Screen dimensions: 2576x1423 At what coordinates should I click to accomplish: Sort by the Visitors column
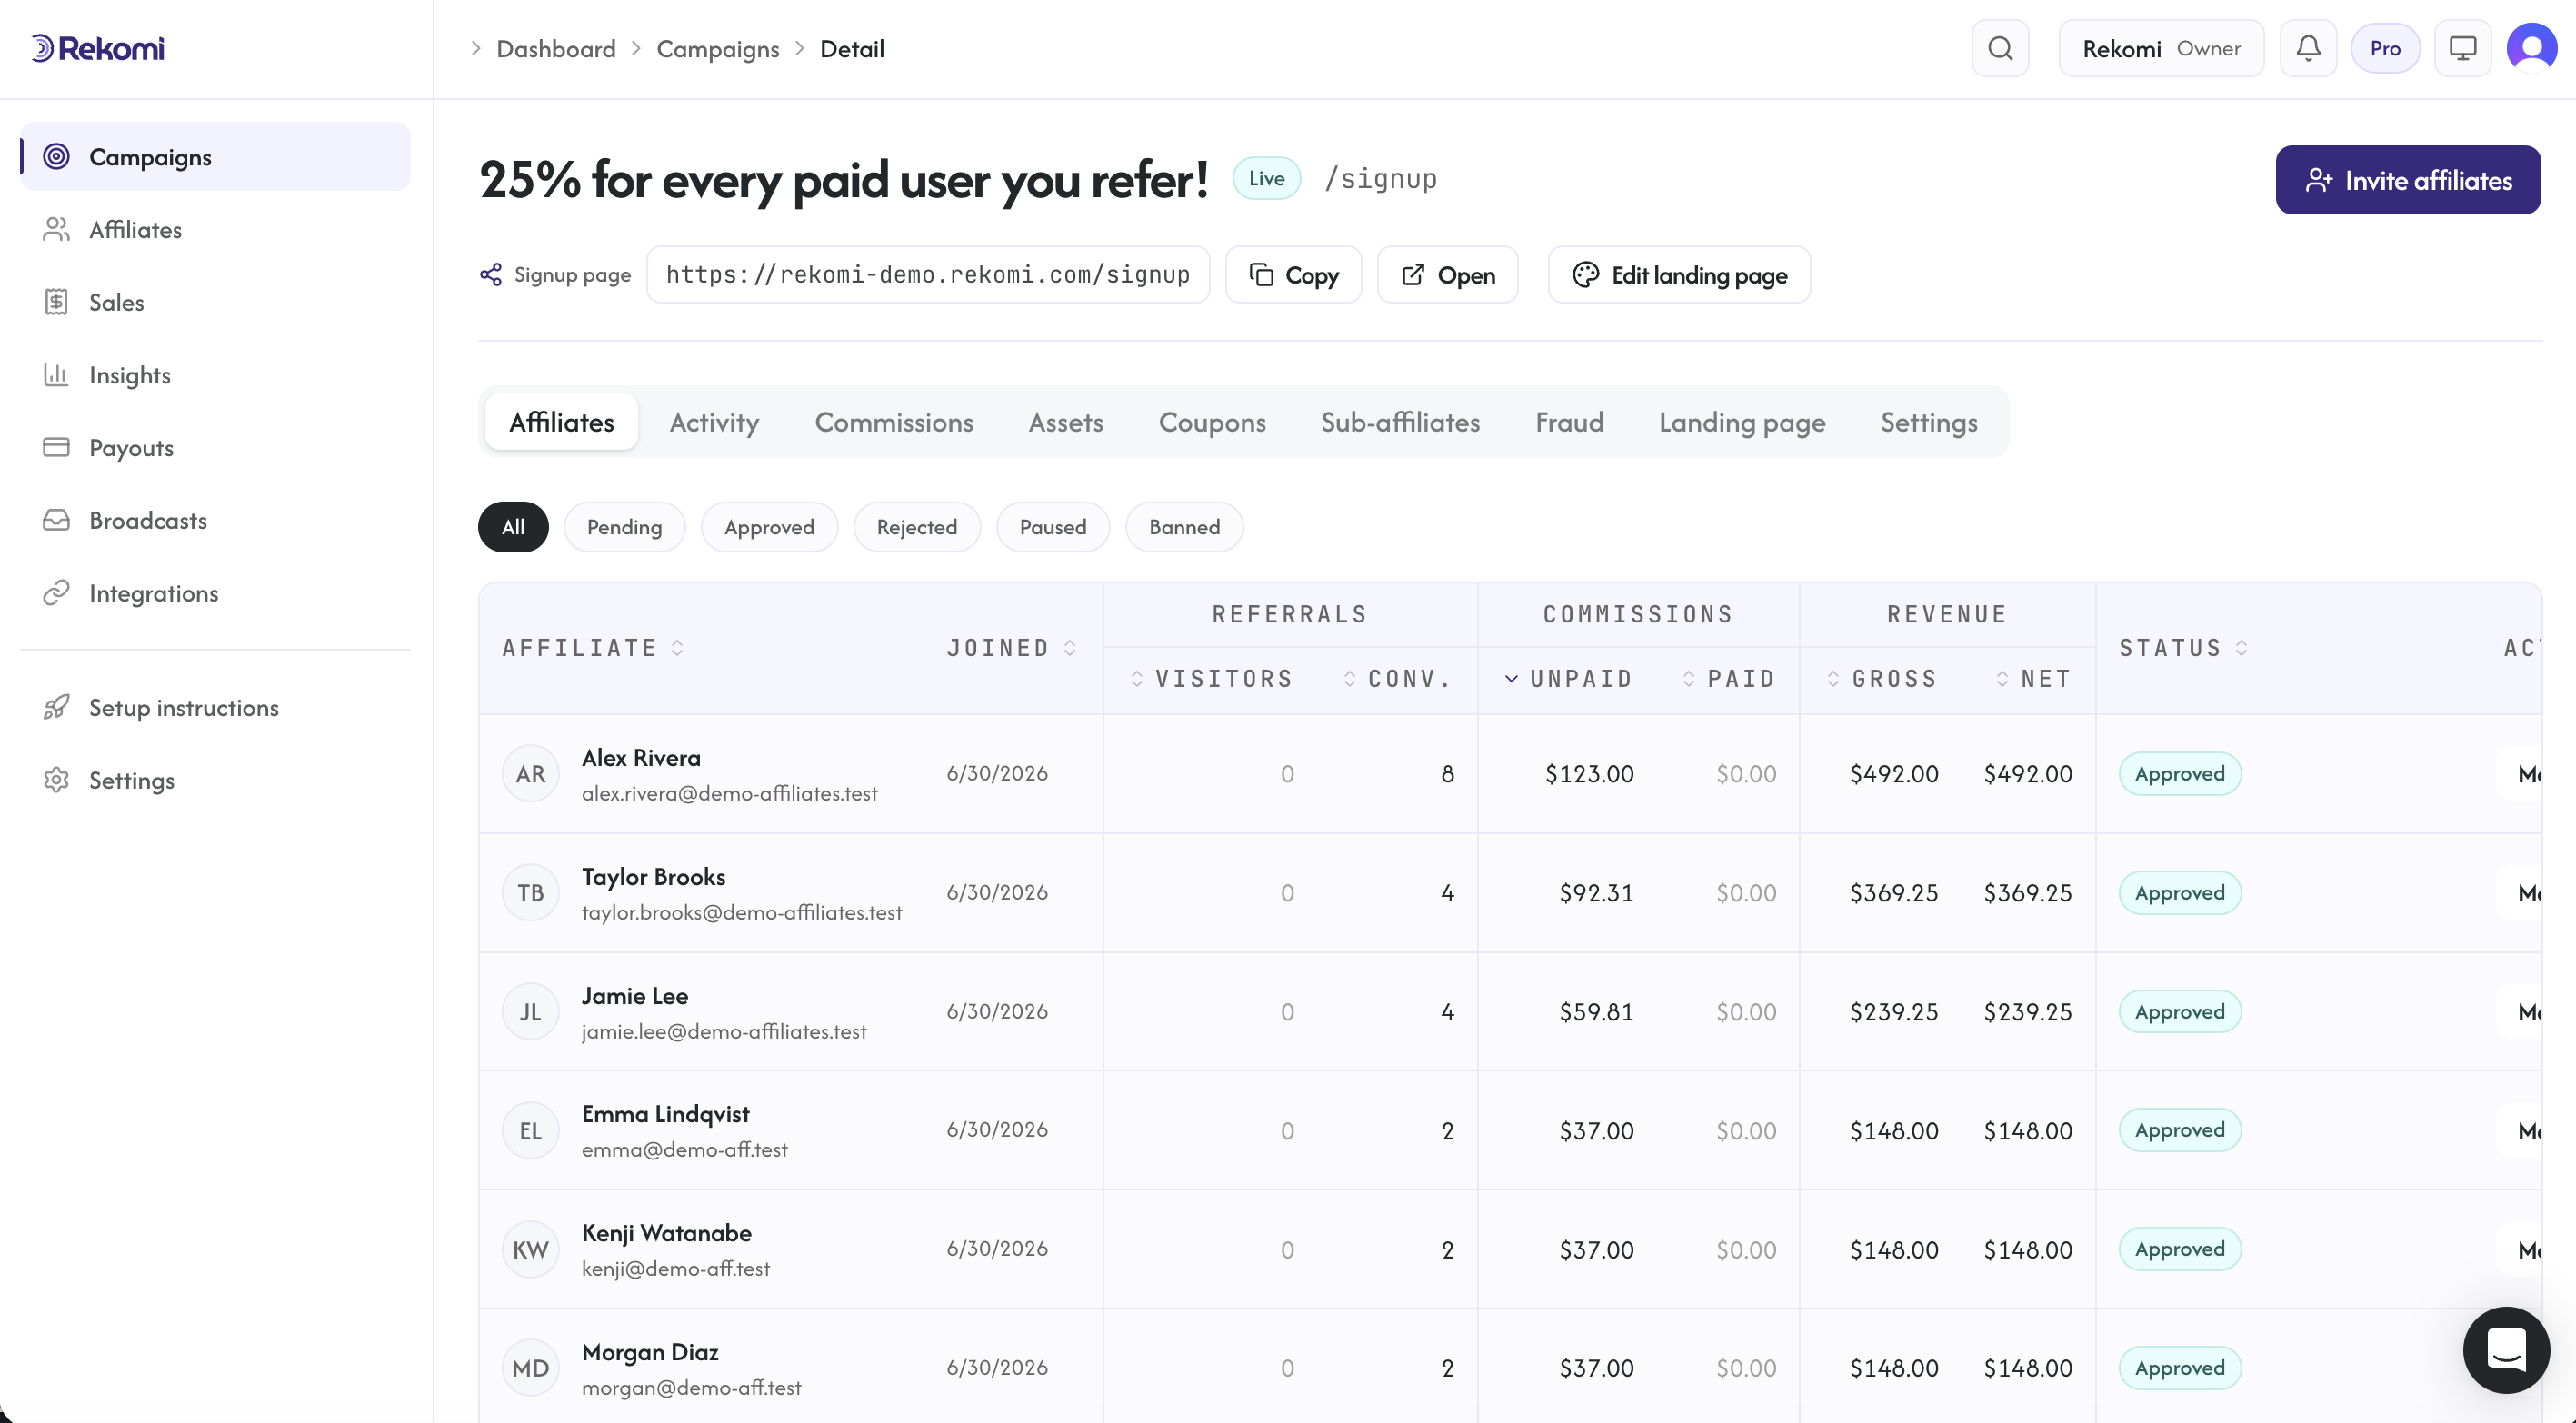pos(1211,679)
